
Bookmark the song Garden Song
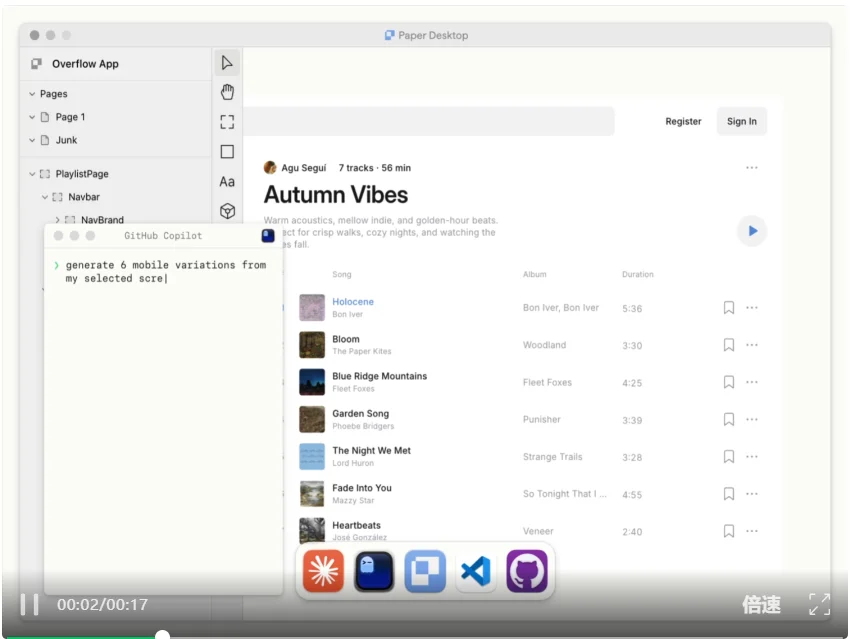729,420
